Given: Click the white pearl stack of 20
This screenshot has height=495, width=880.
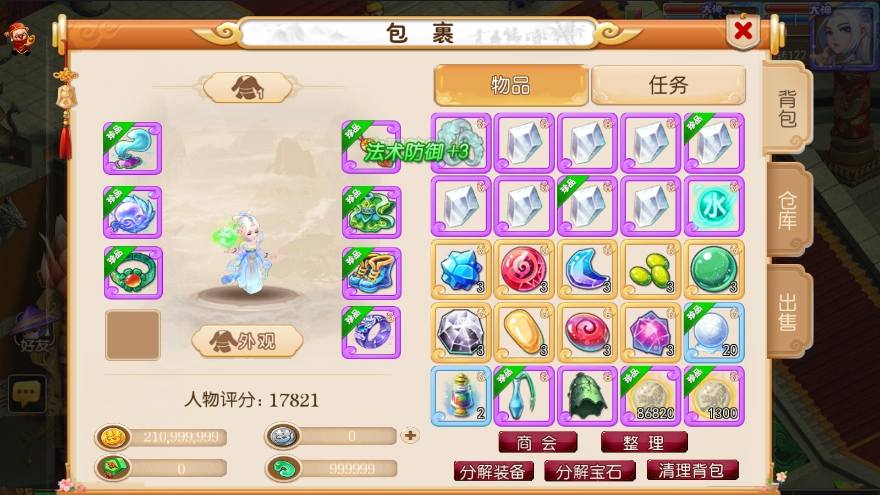Looking at the screenshot, I should (714, 332).
